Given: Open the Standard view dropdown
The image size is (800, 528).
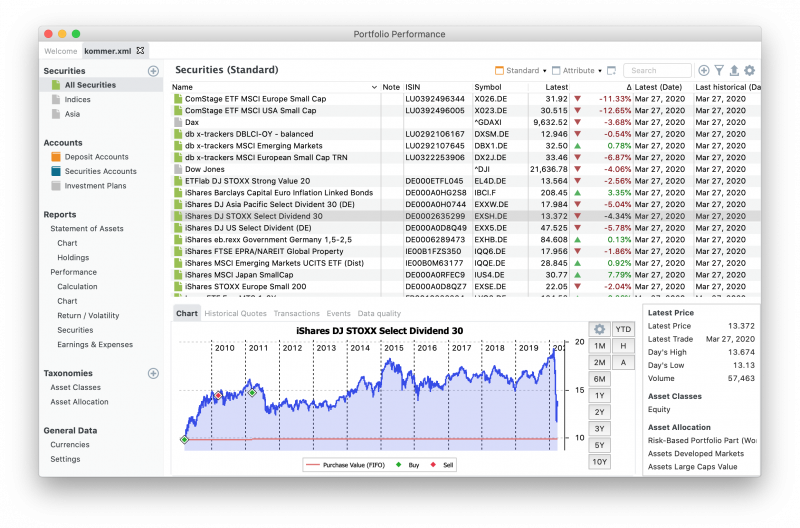Looking at the screenshot, I should [x=521, y=70].
